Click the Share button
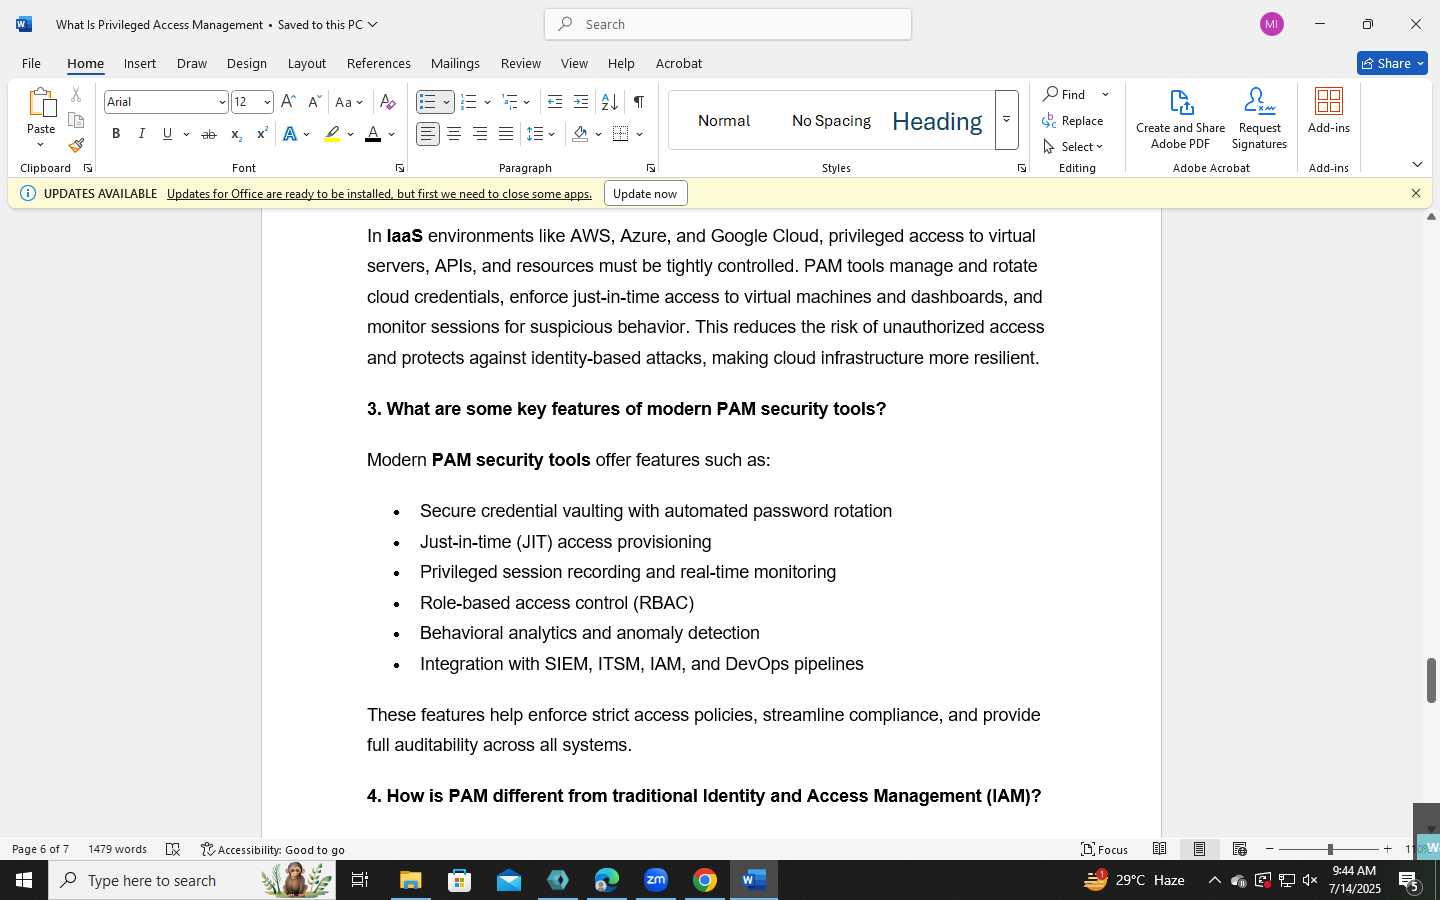 point(1392,63)
